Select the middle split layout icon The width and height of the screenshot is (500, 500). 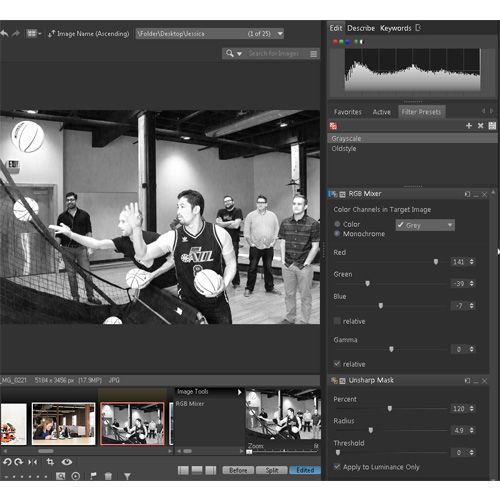tap(197, 470)
